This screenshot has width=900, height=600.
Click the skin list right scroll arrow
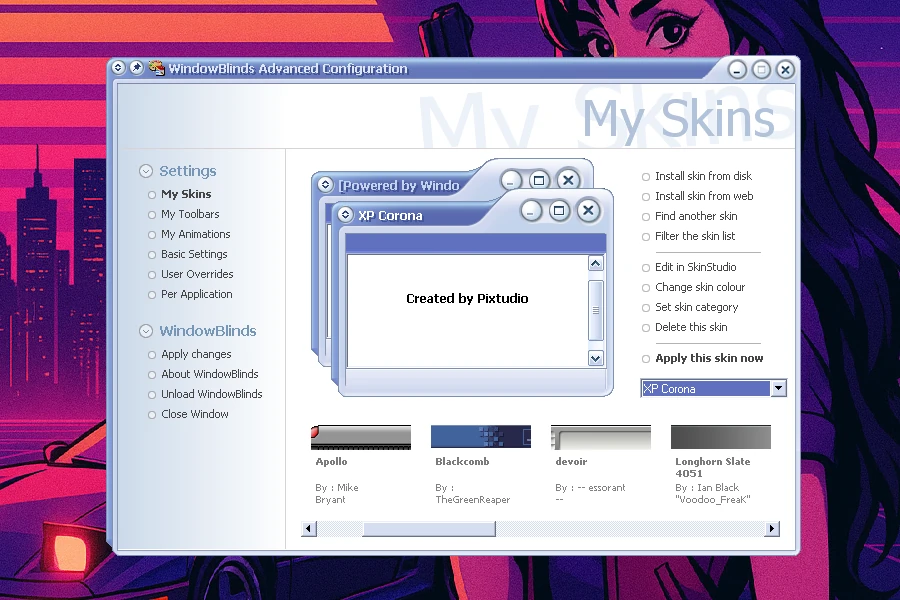click(771, 528)
